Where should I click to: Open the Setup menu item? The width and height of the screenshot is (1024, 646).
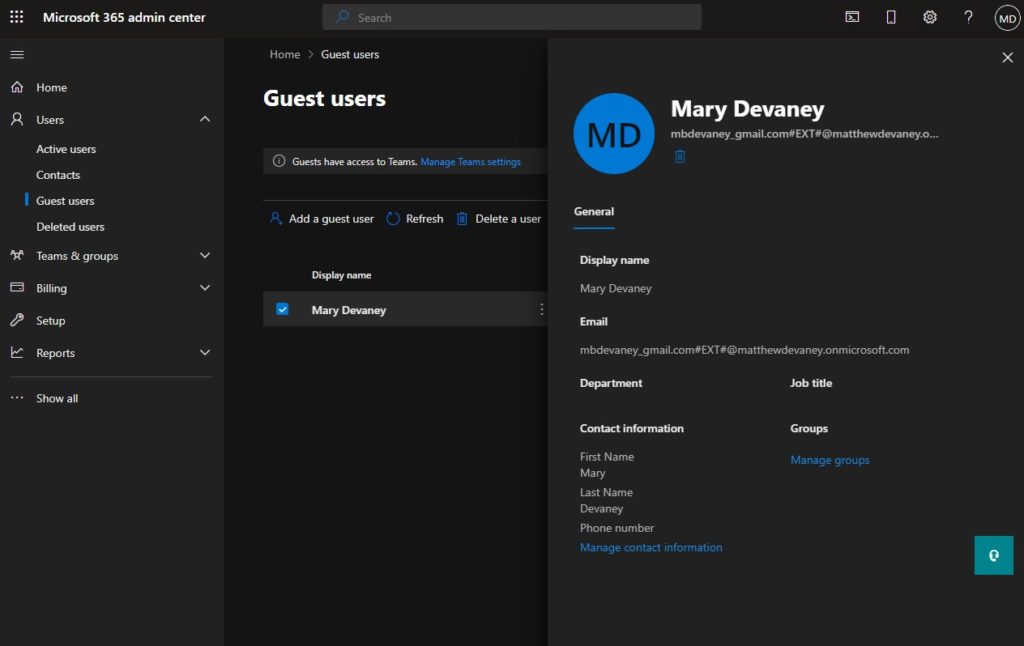(x=50, y=321)
